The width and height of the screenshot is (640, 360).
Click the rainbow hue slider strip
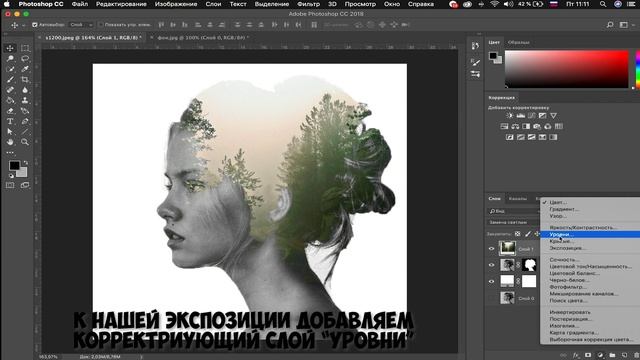[638, 69]
